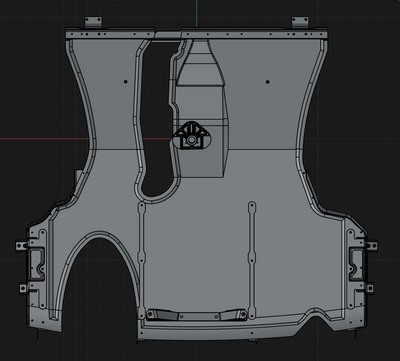Select the top horizontal crossbar rail
The height and width of the screenshot is (361, 400).
point(197,34)
